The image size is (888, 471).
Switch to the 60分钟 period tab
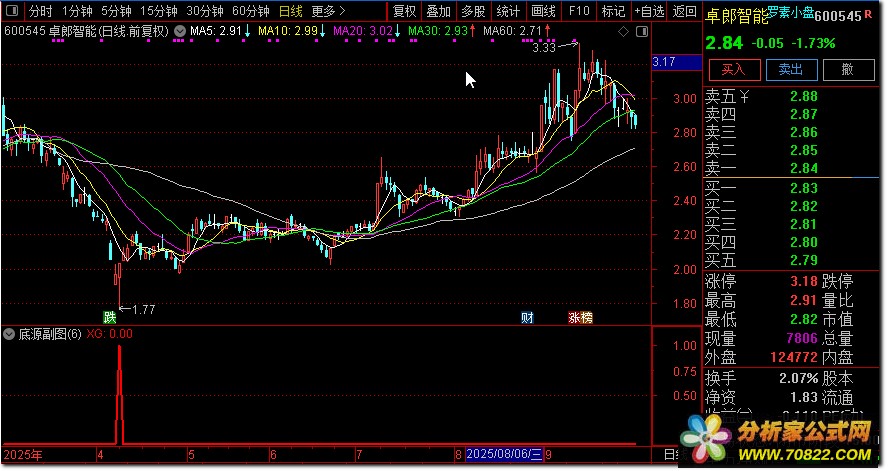250,12
